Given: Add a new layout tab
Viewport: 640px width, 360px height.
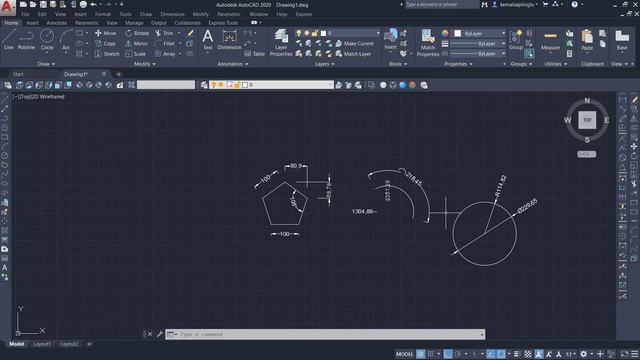Looking at the screenshot, I should 89,344.
